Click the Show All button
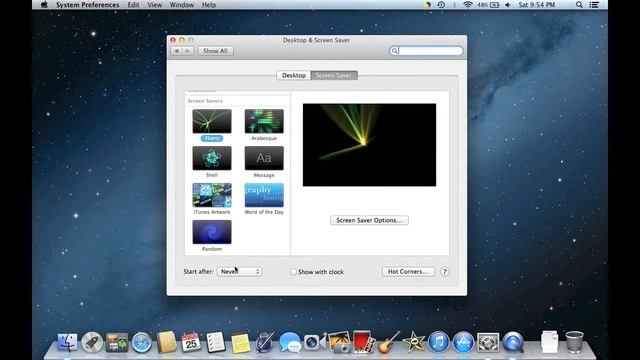The height and width of the screenshot is (360, 640). click(x=216, y=51)
